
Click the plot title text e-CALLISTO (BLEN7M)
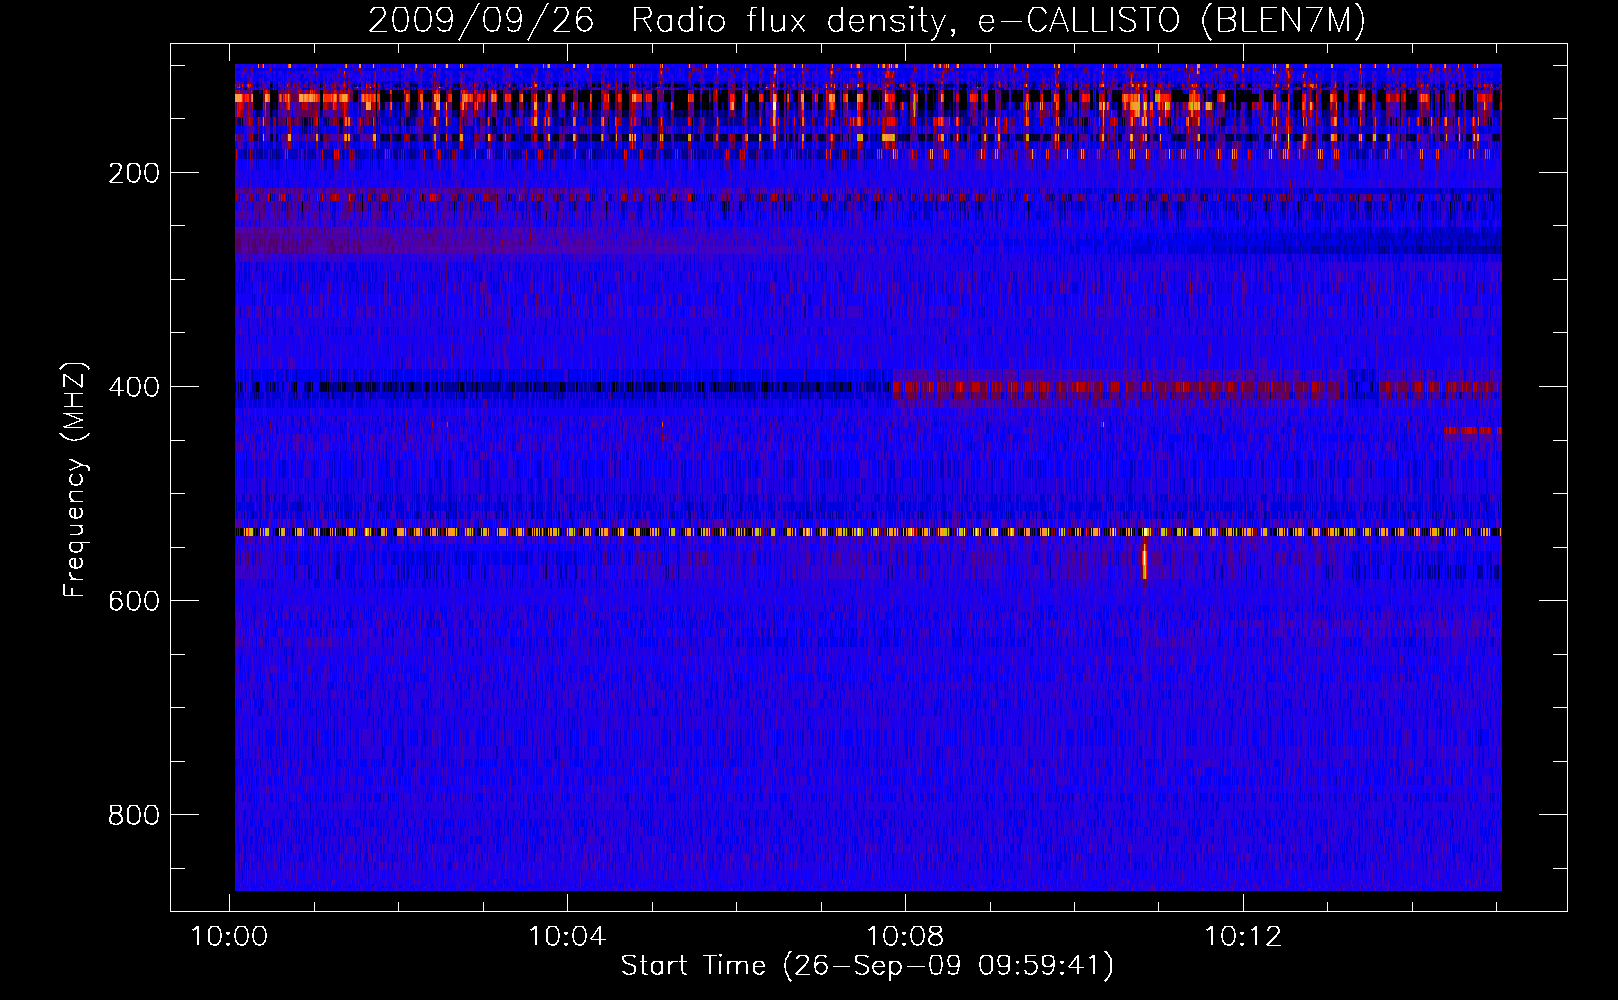tap(1171, 21)
